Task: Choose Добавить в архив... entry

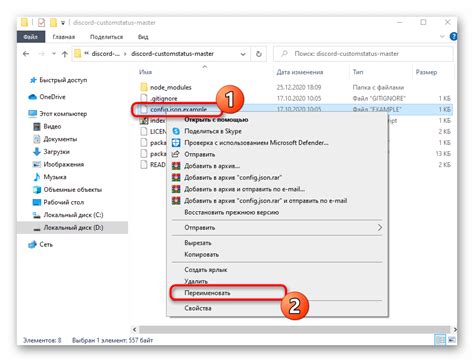Action: (x=212, y=166)
